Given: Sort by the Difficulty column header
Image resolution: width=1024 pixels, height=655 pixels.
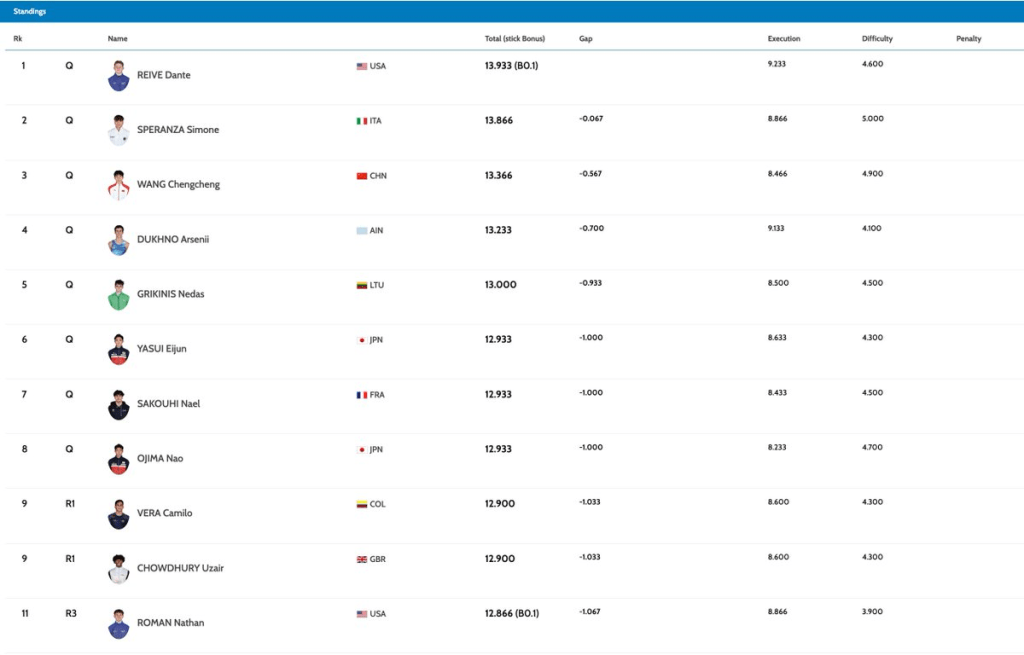Looking at the screenshot, I should click(877, 39).
